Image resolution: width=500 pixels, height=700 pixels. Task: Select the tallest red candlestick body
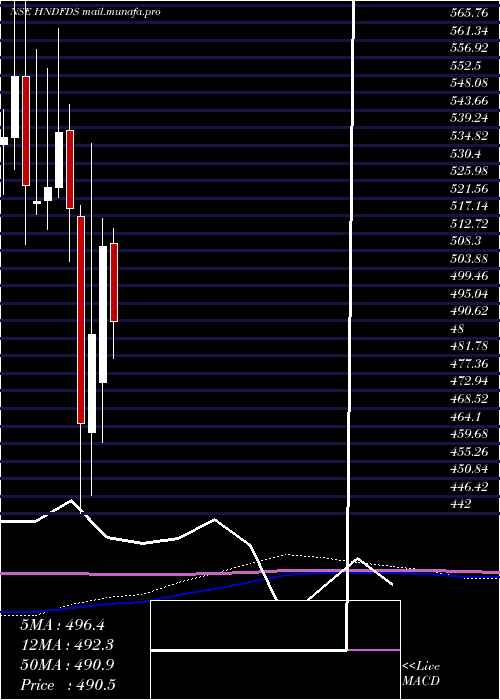click(81, 320)
